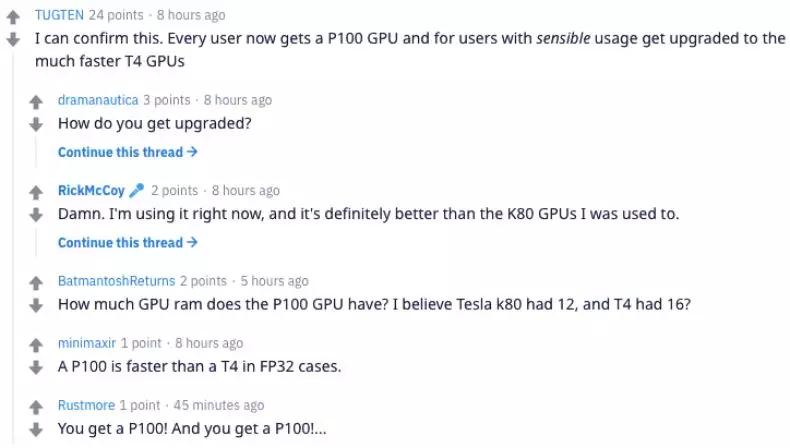Continue this thread under dramanautica's reply
Viewport: 790px width, 448px height.
(x=127, y=153)
